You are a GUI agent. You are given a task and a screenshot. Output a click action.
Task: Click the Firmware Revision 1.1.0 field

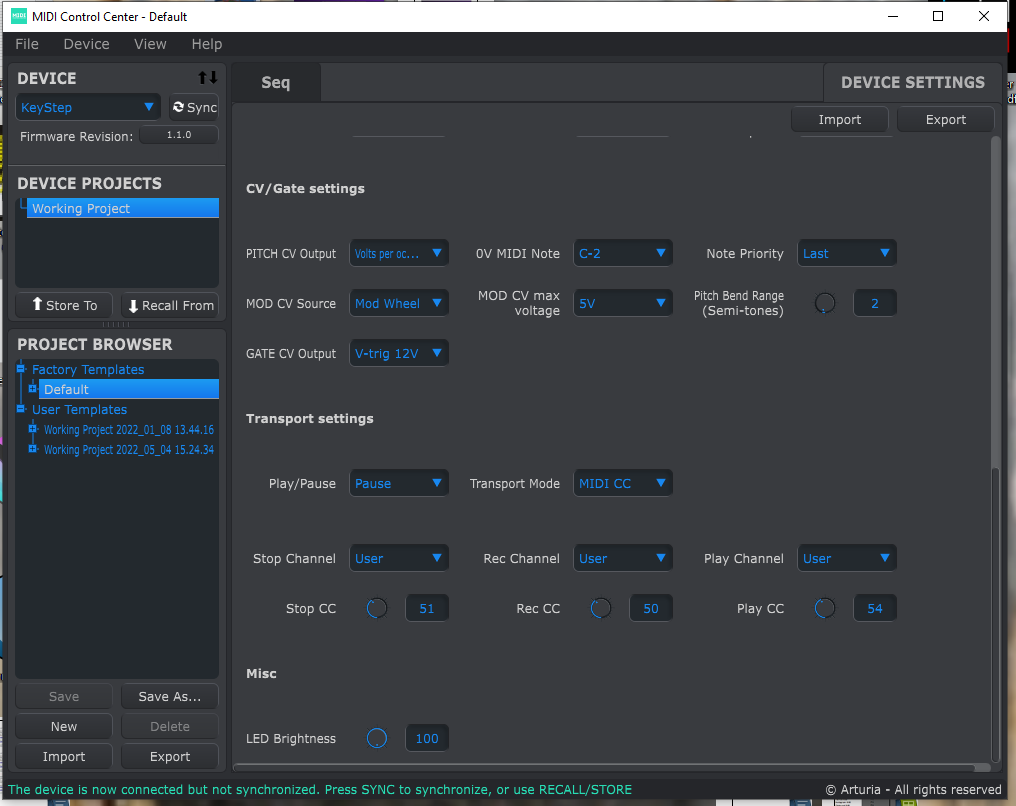pyautogui.click(x=179, y=135)
